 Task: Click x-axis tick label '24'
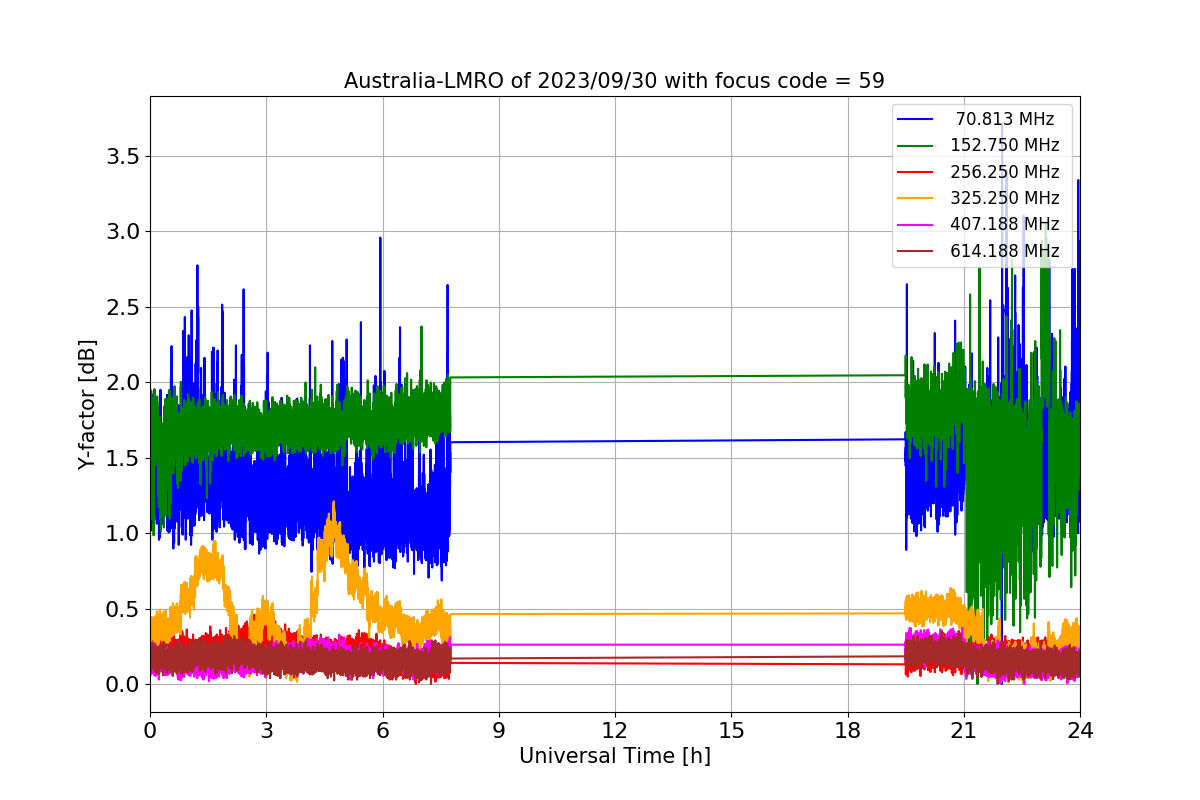coord(1080,730)
